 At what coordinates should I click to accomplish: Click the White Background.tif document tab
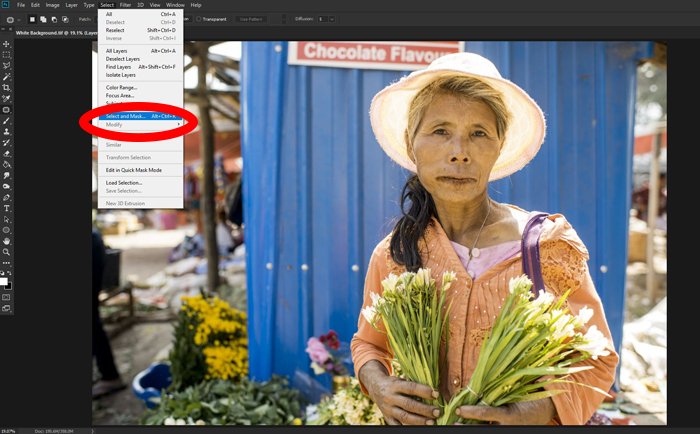50,32
